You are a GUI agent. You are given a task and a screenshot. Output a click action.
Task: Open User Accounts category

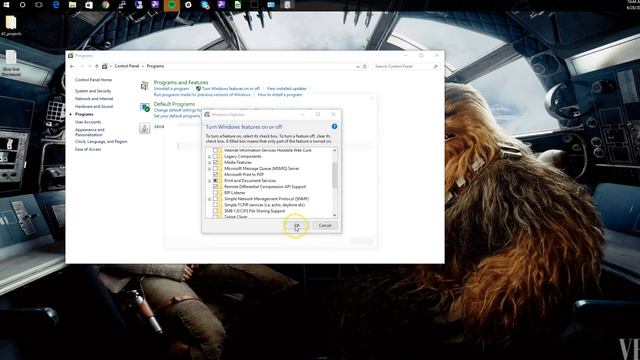pyautogui.click(x=88, y=122)
